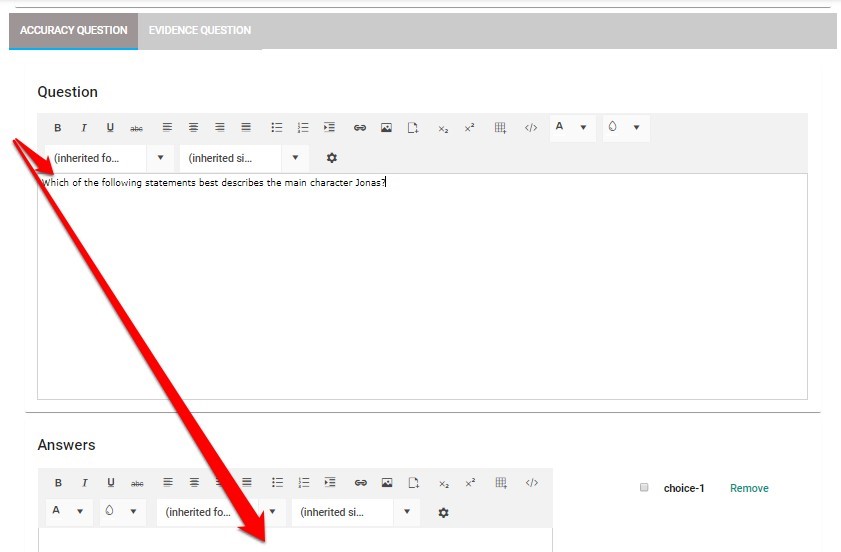Select the Accuracy Question tab
841x552 pixels.
(x=74, y=30)
